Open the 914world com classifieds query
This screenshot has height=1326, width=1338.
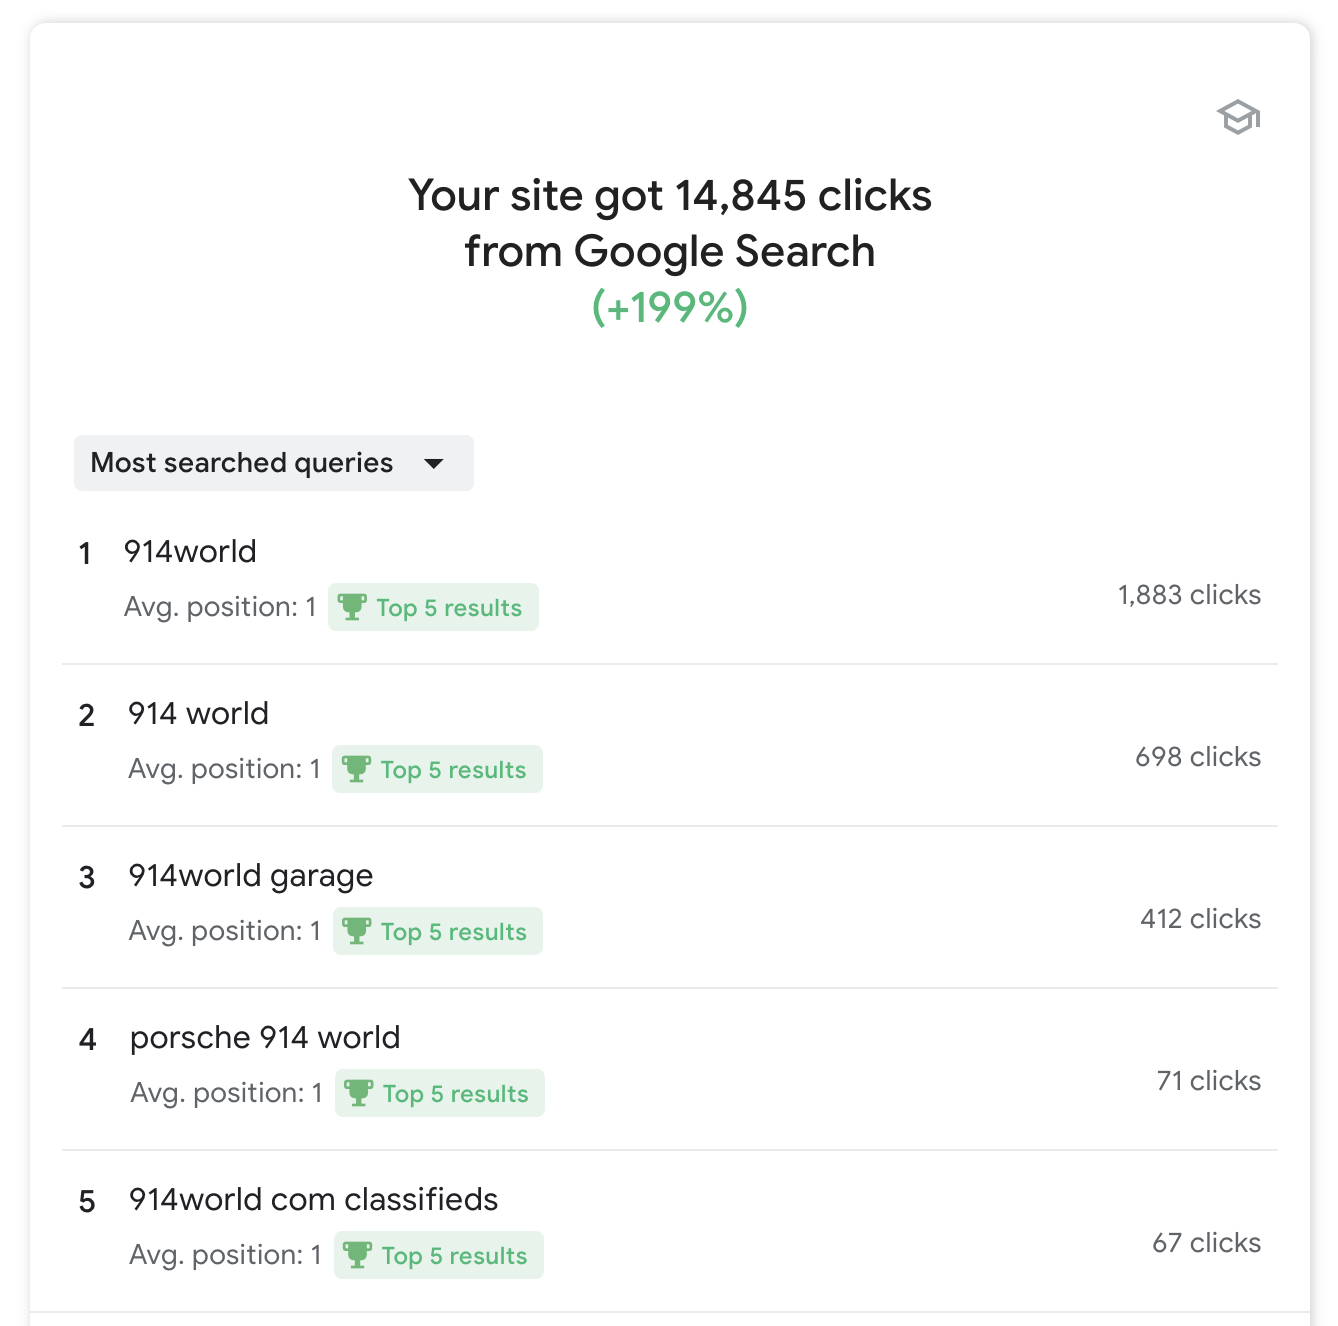click(313, 1200)
